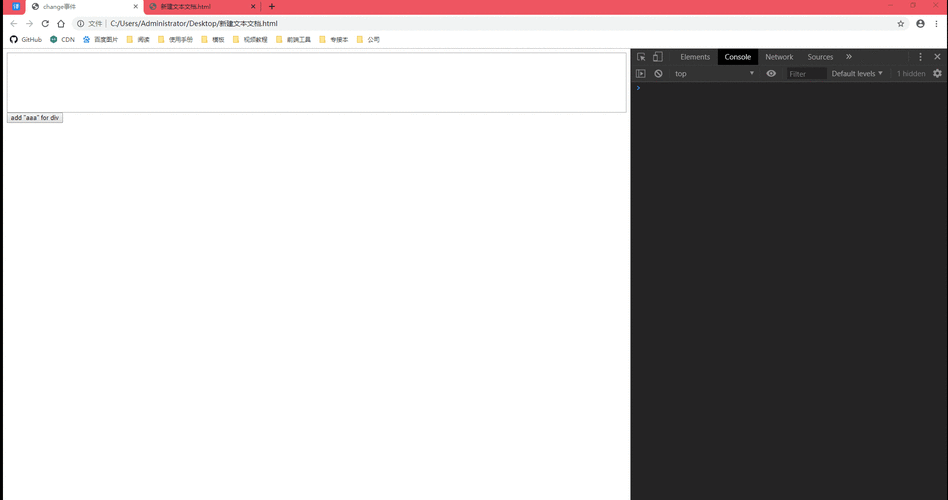Viewport: 948px width, 500px height.
Task: Show the console sidebar panel
Action: coord(641,74)
